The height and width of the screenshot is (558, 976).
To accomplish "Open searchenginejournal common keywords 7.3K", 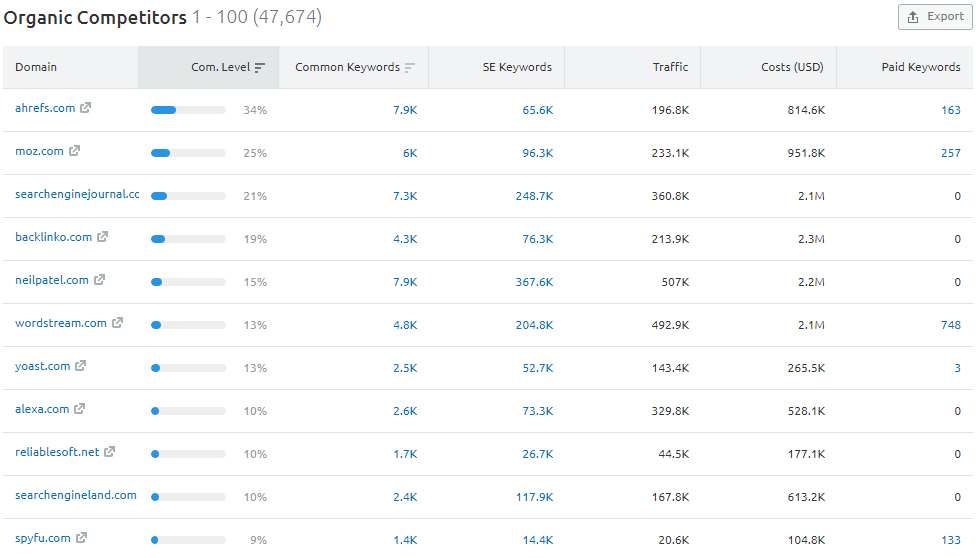I will [405, 196].
